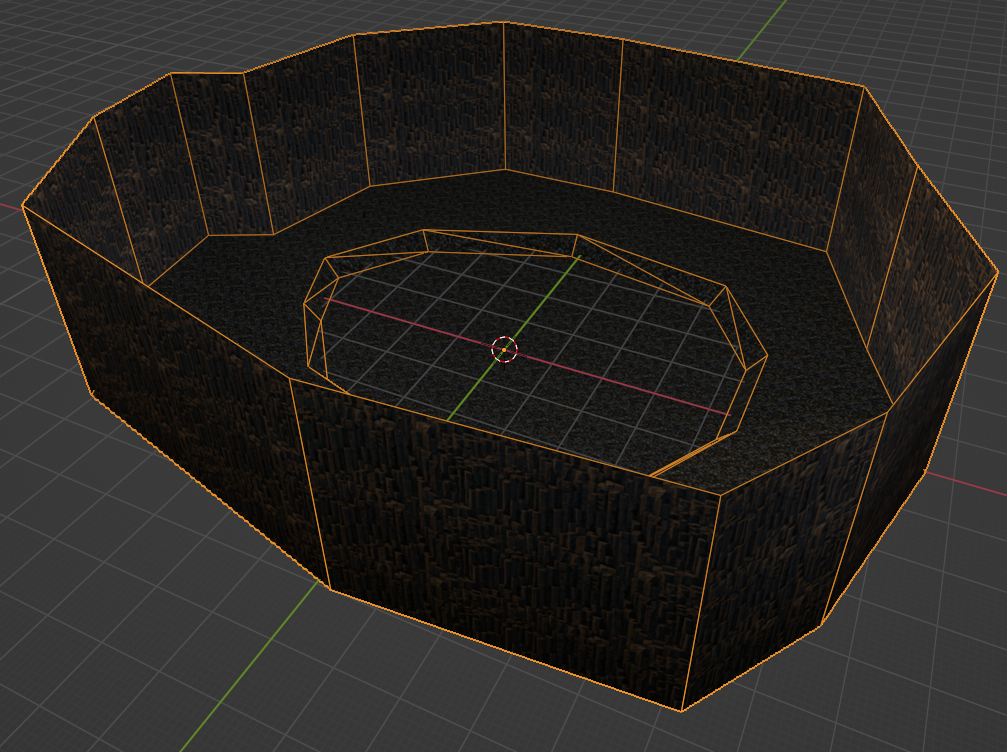Image resolution: width=1007 pixels, height=752 pixels.
Task: Click the leftmost top rim corner vertex
Action: [x=22, y=206]
